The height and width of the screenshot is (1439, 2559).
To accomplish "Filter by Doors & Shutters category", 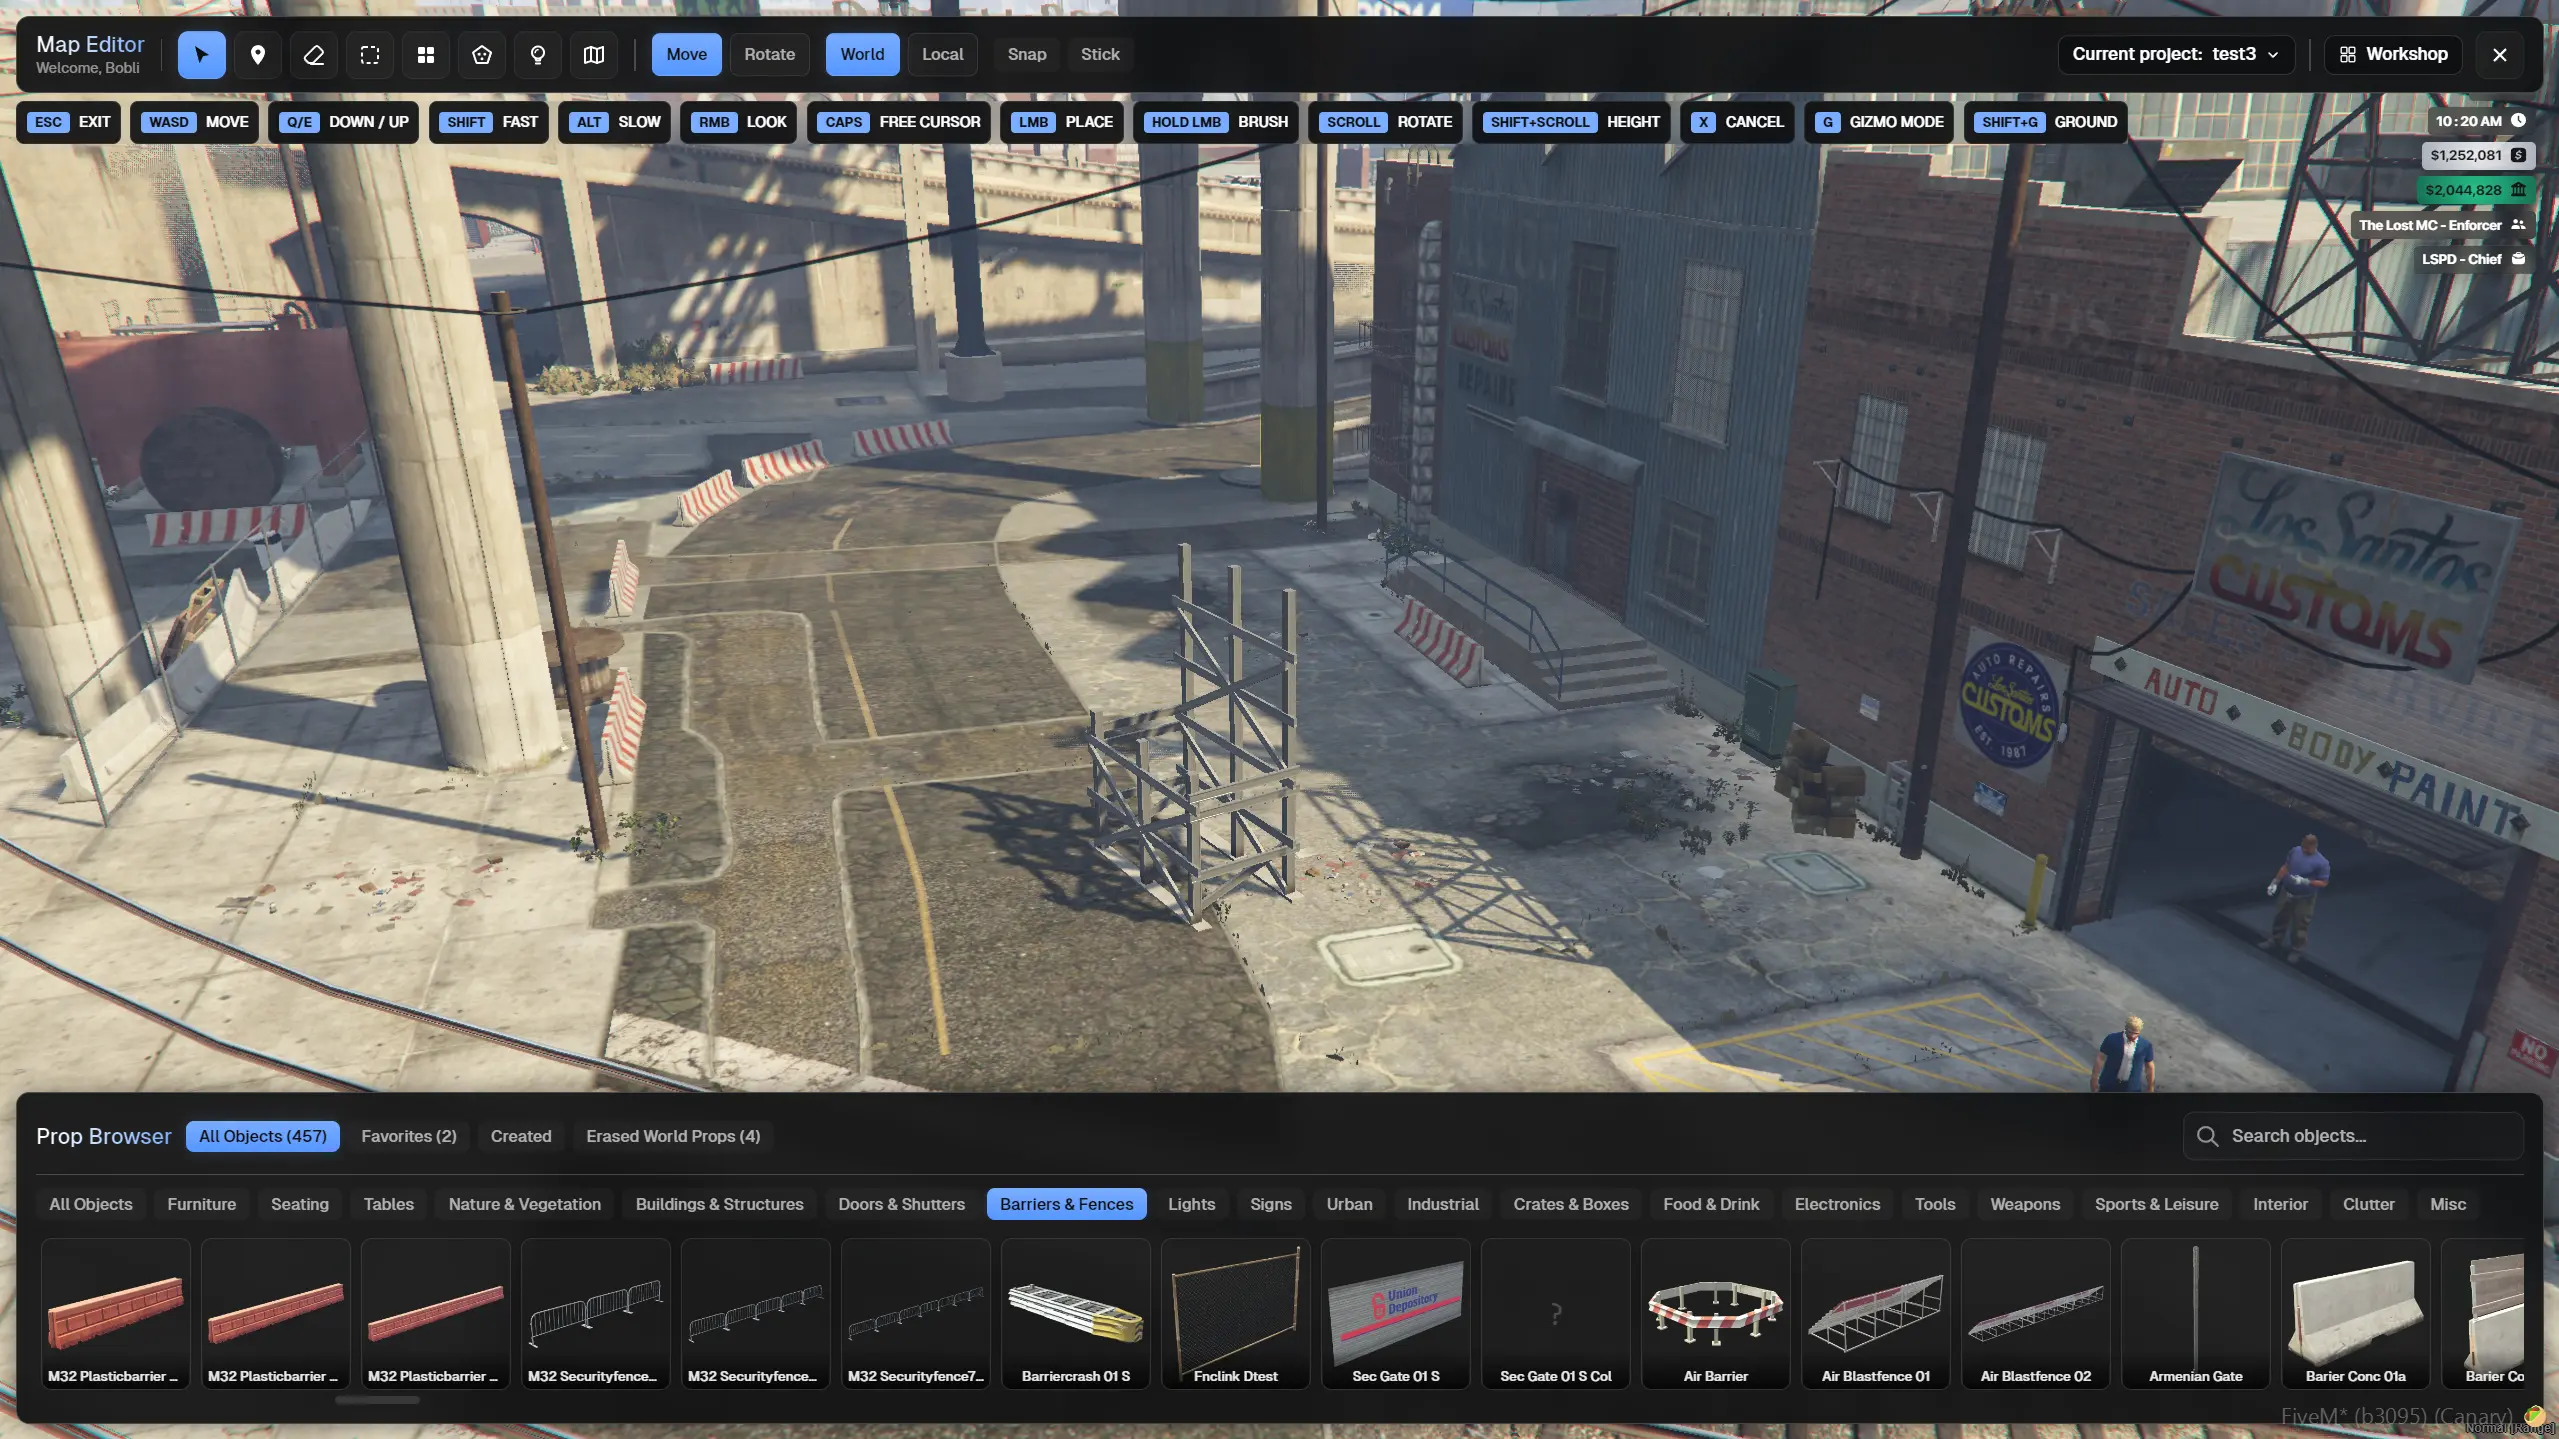I will [x=901, y=1204].
